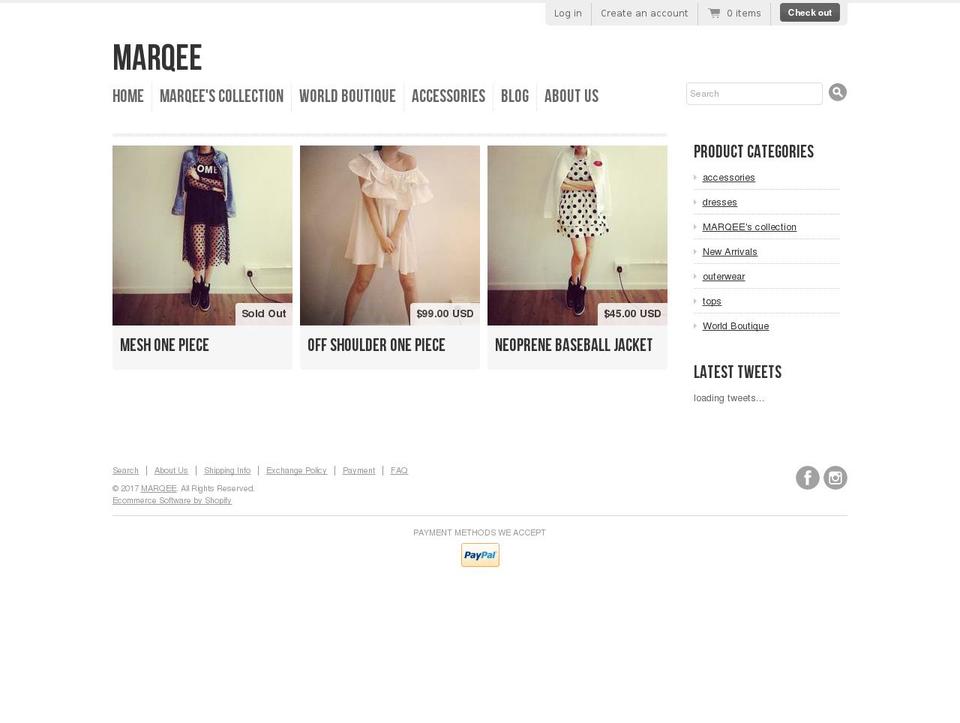Select the accessories category link

tap(729, 178)
